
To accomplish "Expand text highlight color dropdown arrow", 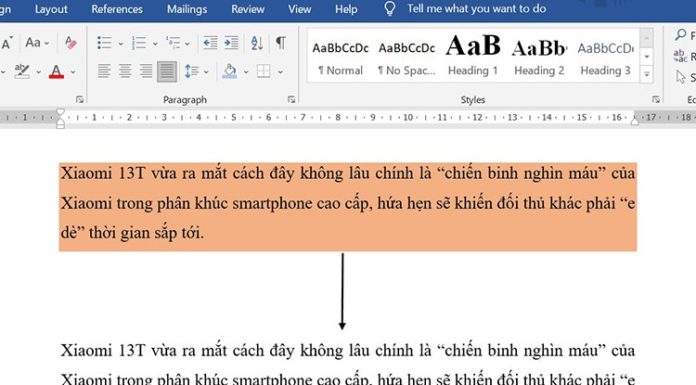I will (39, 71).
